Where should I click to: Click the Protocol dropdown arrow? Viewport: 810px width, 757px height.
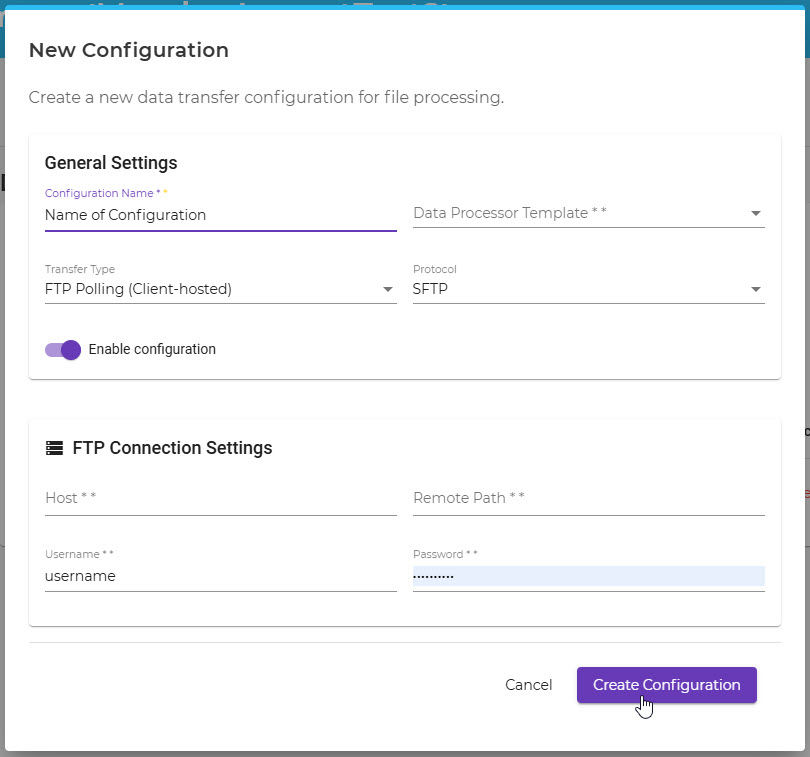[x=756, y=290]
